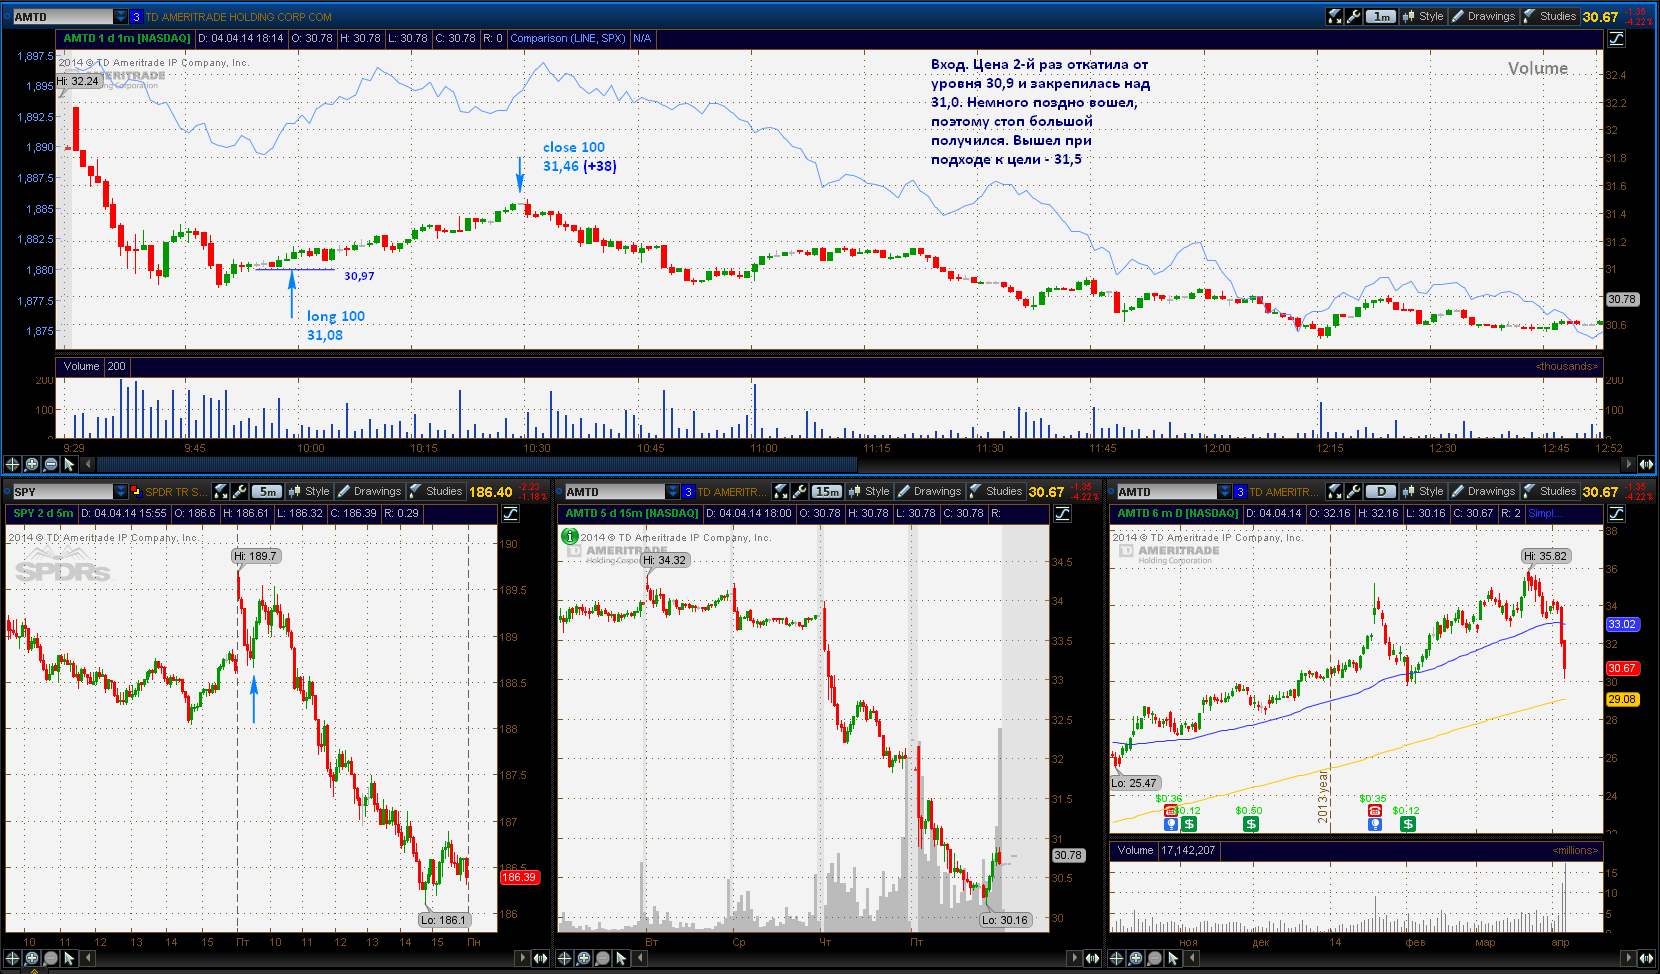Image resolution: width=1660 pixels, height=974 pixels.
Task: Click the D timeframe button on daily chart
Action: click(x=1381, y=491)
